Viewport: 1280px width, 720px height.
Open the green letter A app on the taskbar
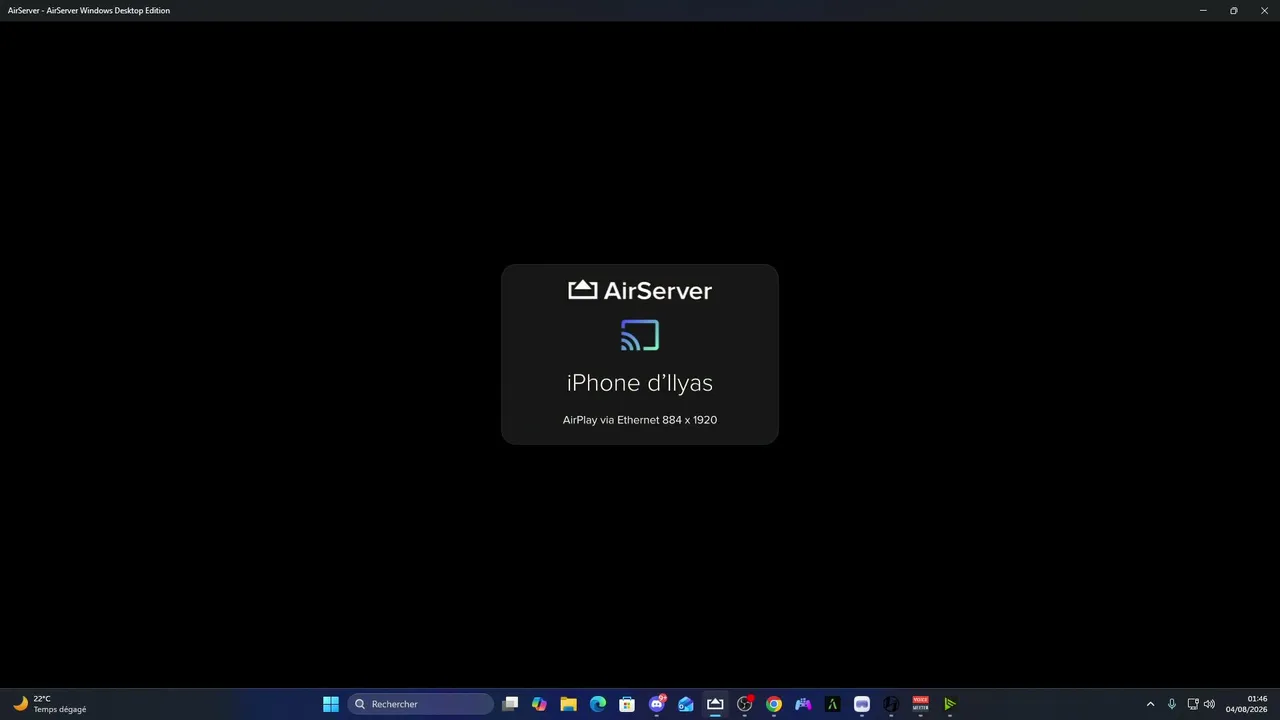pos(832,704)
